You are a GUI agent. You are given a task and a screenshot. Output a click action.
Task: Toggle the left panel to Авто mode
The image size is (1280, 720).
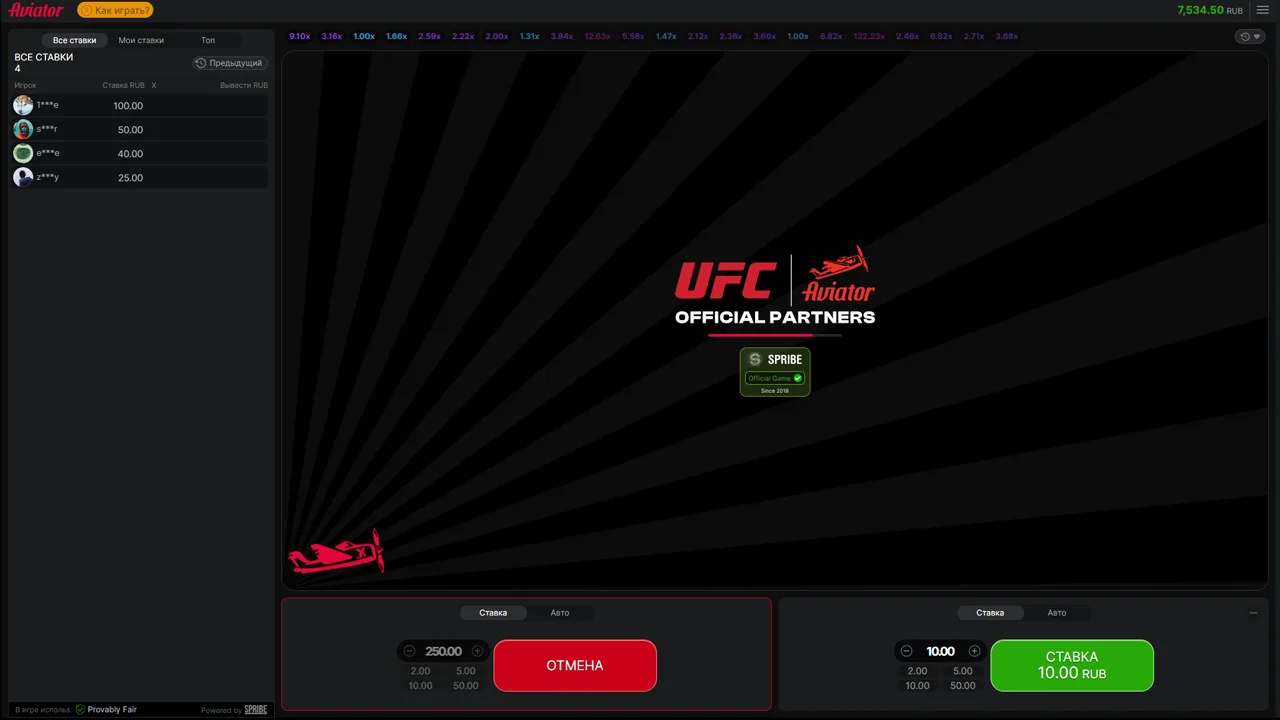[x=560, y=613]
